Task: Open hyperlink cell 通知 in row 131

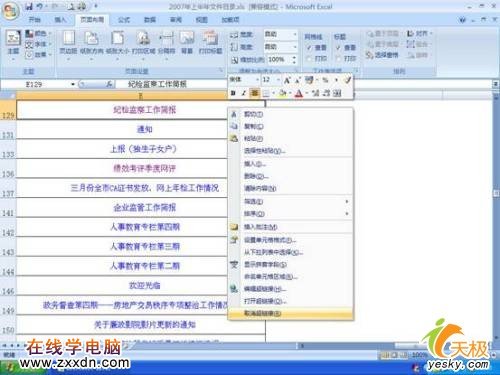Action: [144, 129]
